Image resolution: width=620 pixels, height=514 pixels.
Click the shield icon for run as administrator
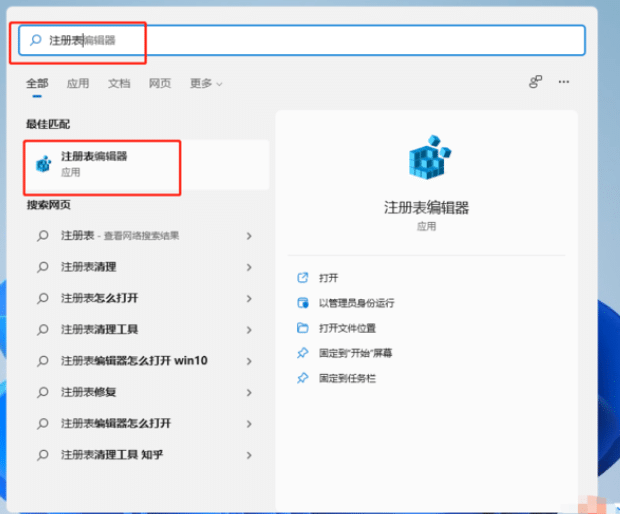(x=302, y=303)
